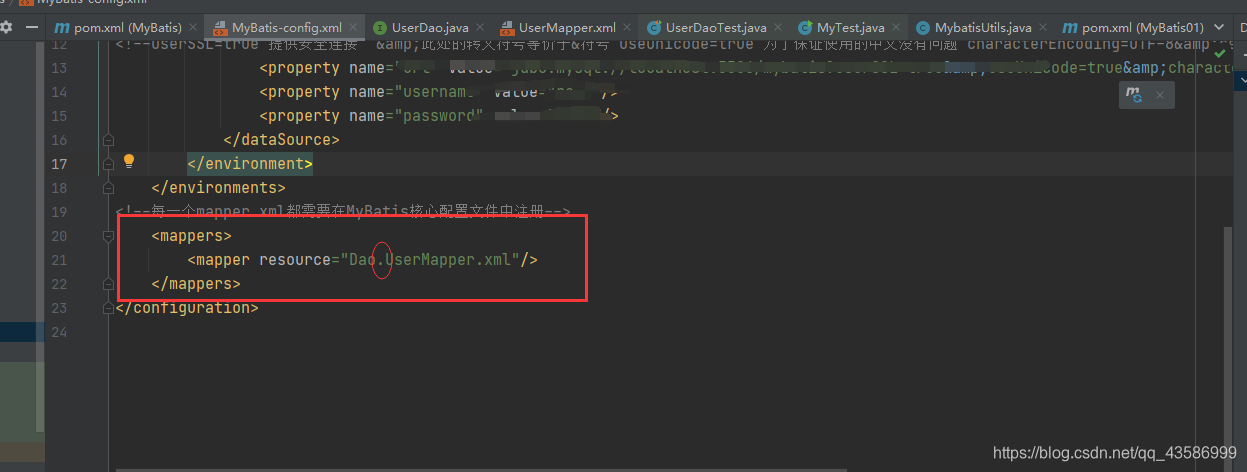1247x472 pixels.
Task: Close the MybatisUtils.java tab
Action: (1043, 28)
